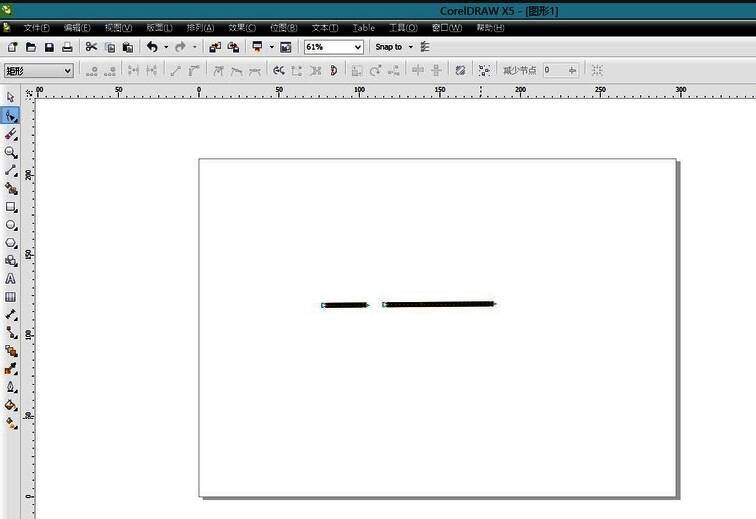Select the Polygon tool
Screen dimensions: 756x519
(x=11, y=243)
